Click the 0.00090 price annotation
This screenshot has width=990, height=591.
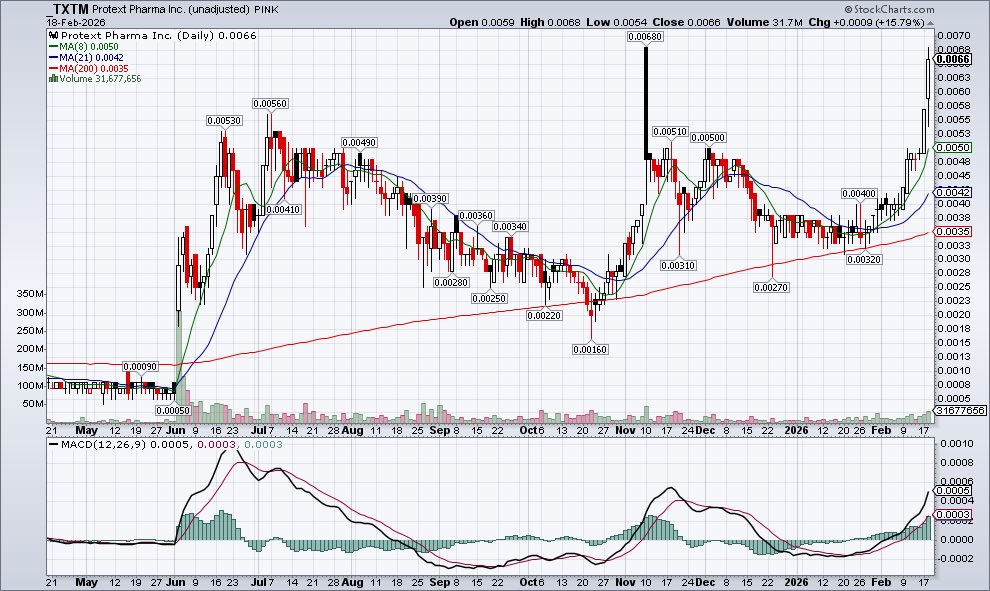tap(140, 367)
